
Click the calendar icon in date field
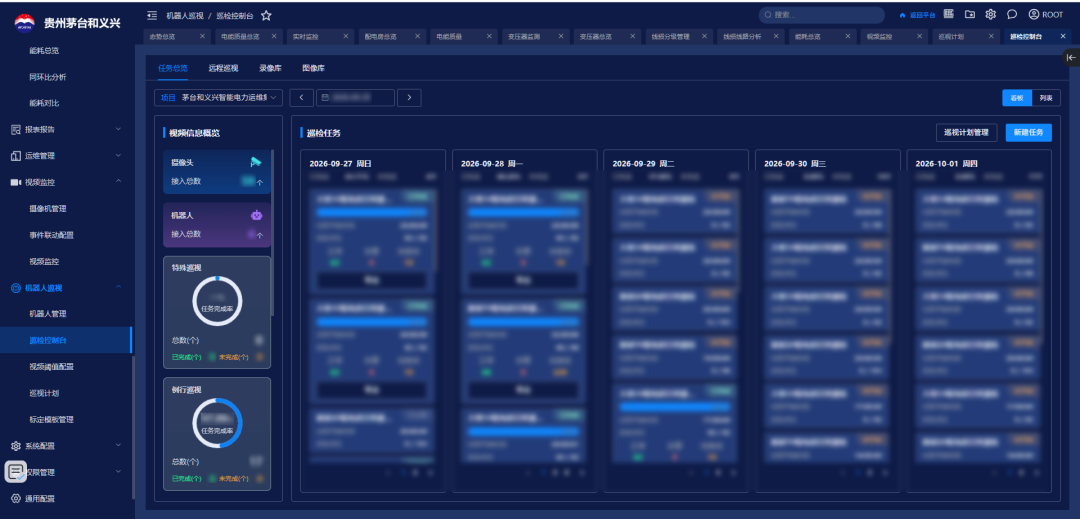tap(325, 98)
